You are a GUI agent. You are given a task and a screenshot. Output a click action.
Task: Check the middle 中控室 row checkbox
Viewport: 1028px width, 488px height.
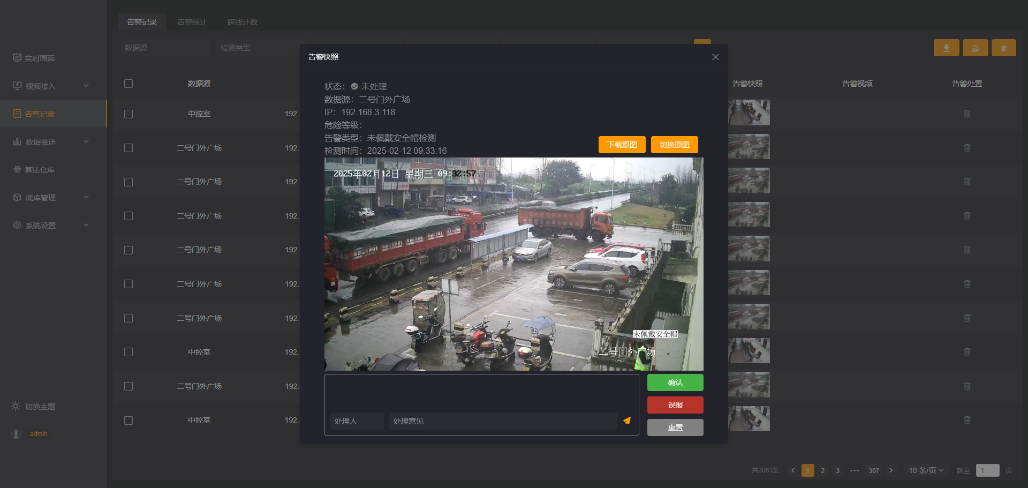pyautogui.click(x=128, y=352)
